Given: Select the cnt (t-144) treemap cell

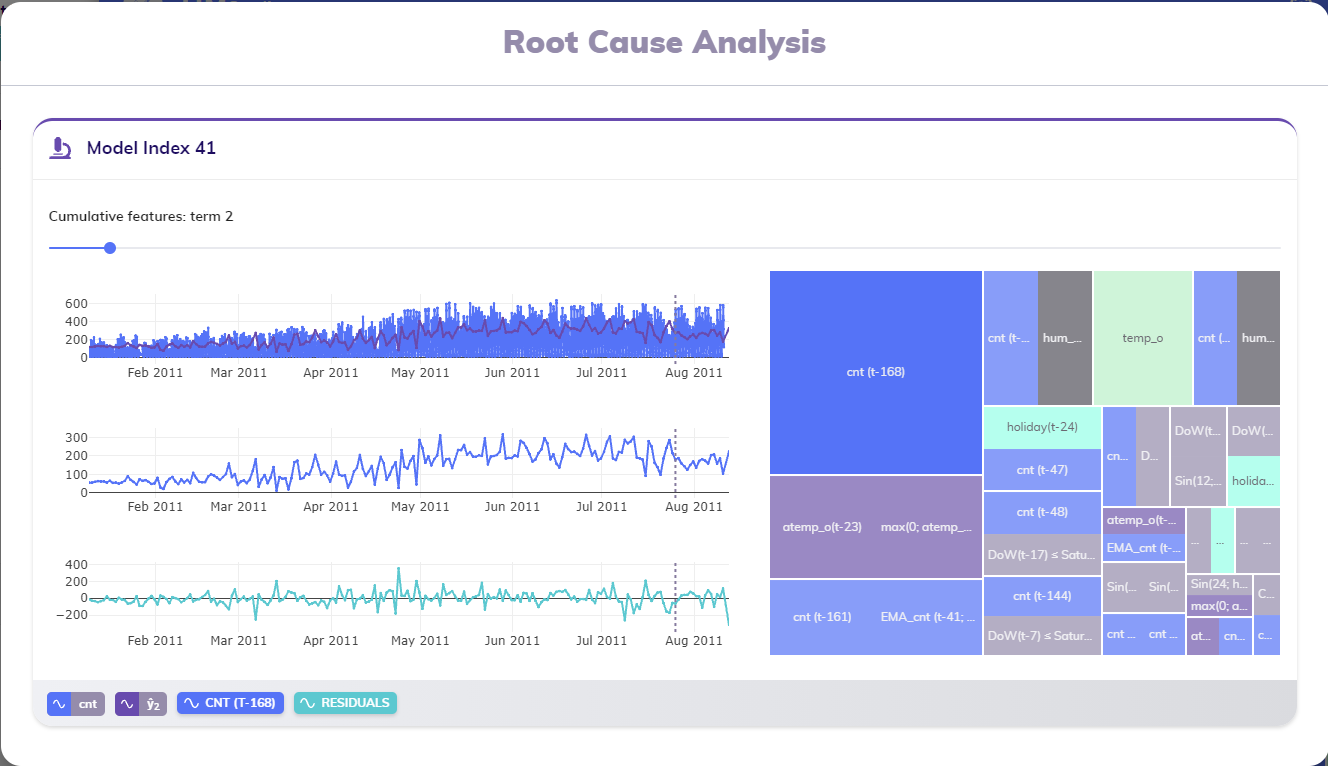Looking at the screenshot, I should pyautogui.click(x=1042, y=596).
